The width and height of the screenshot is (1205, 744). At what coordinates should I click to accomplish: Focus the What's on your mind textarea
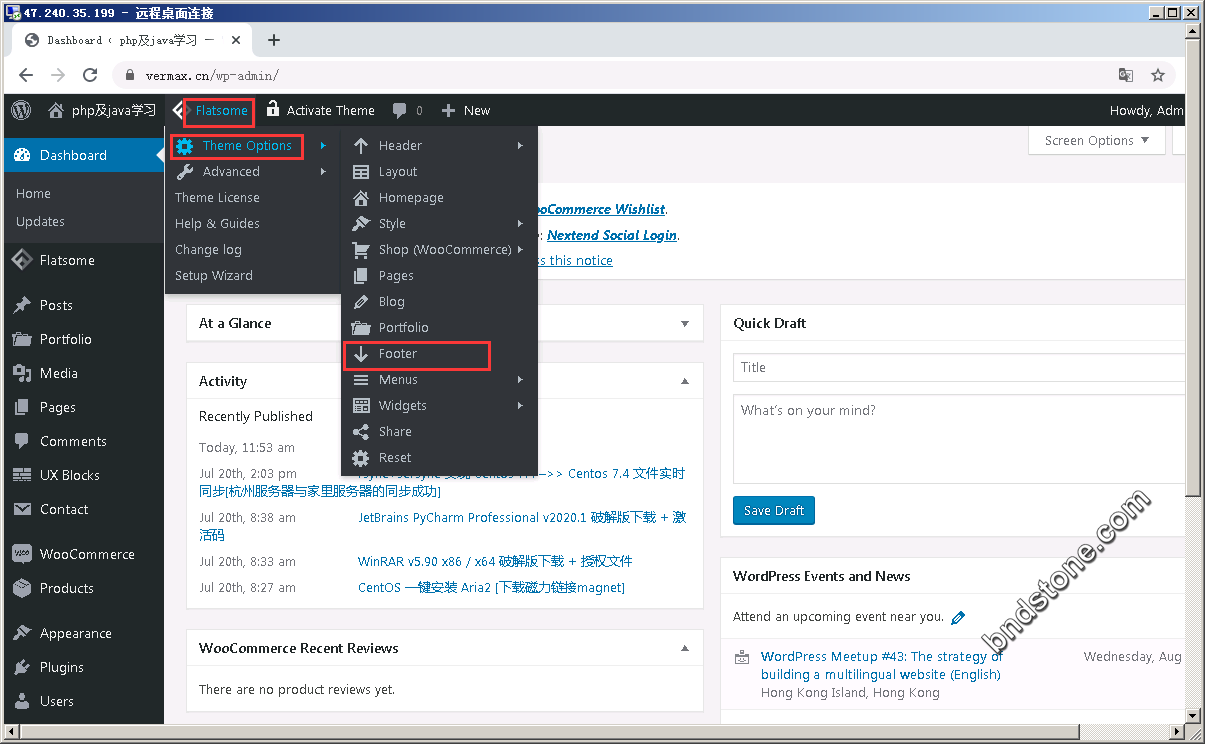tap(960, 439)
